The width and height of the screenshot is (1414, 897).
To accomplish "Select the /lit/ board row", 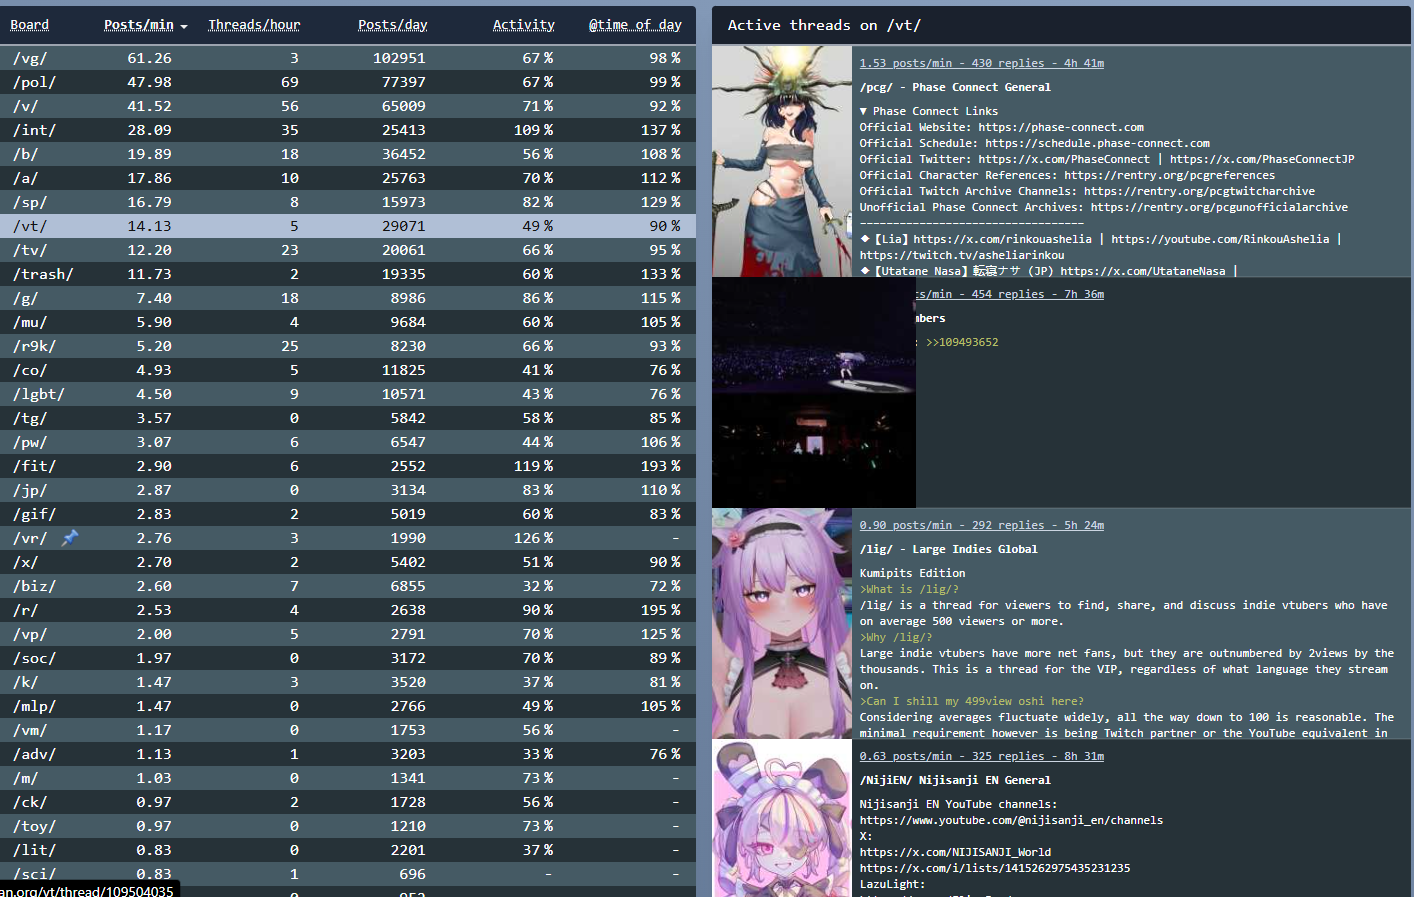I will pyautogui.click(x=348, y=850).
